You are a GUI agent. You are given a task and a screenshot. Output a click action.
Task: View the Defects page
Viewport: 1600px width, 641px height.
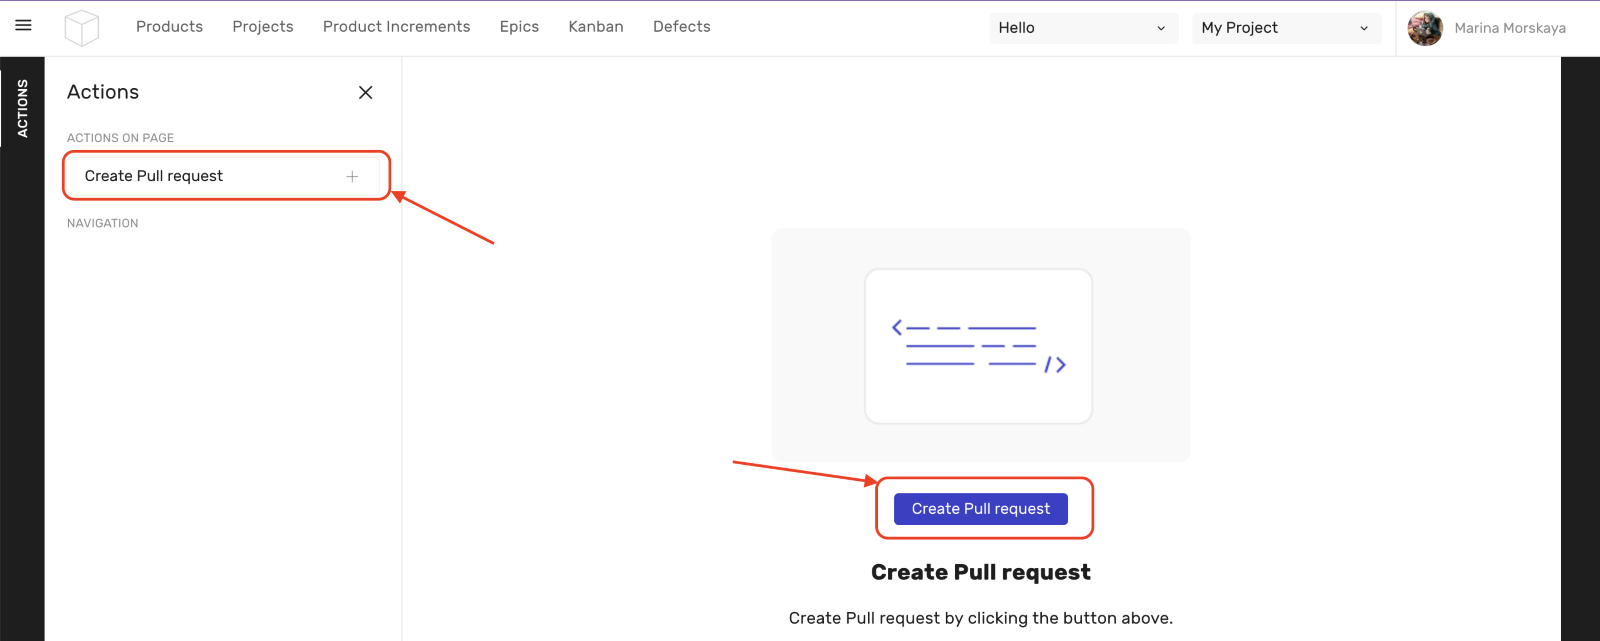click(x=682, y=27)
